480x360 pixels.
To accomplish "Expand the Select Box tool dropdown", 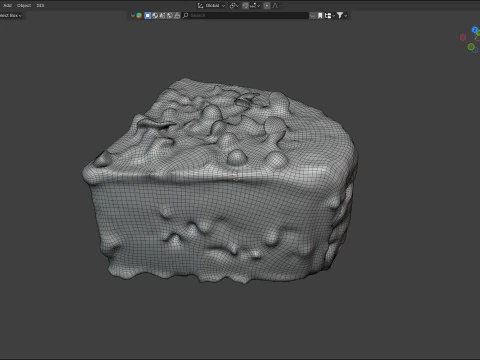I will coord(11,15).
